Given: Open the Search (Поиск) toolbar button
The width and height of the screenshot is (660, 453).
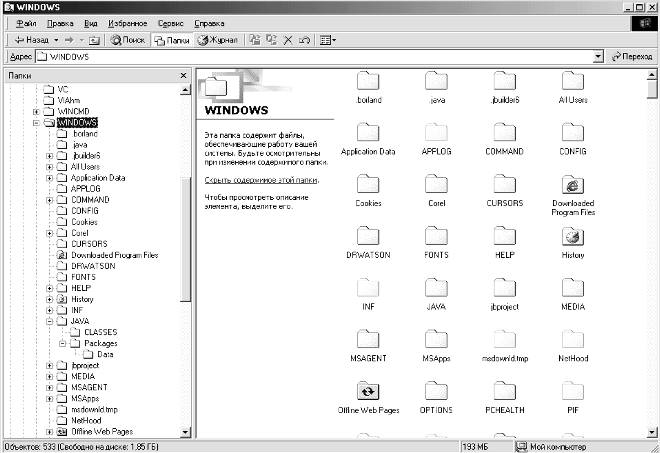Looking at the screenshot, I should click(x=128, y=40).
